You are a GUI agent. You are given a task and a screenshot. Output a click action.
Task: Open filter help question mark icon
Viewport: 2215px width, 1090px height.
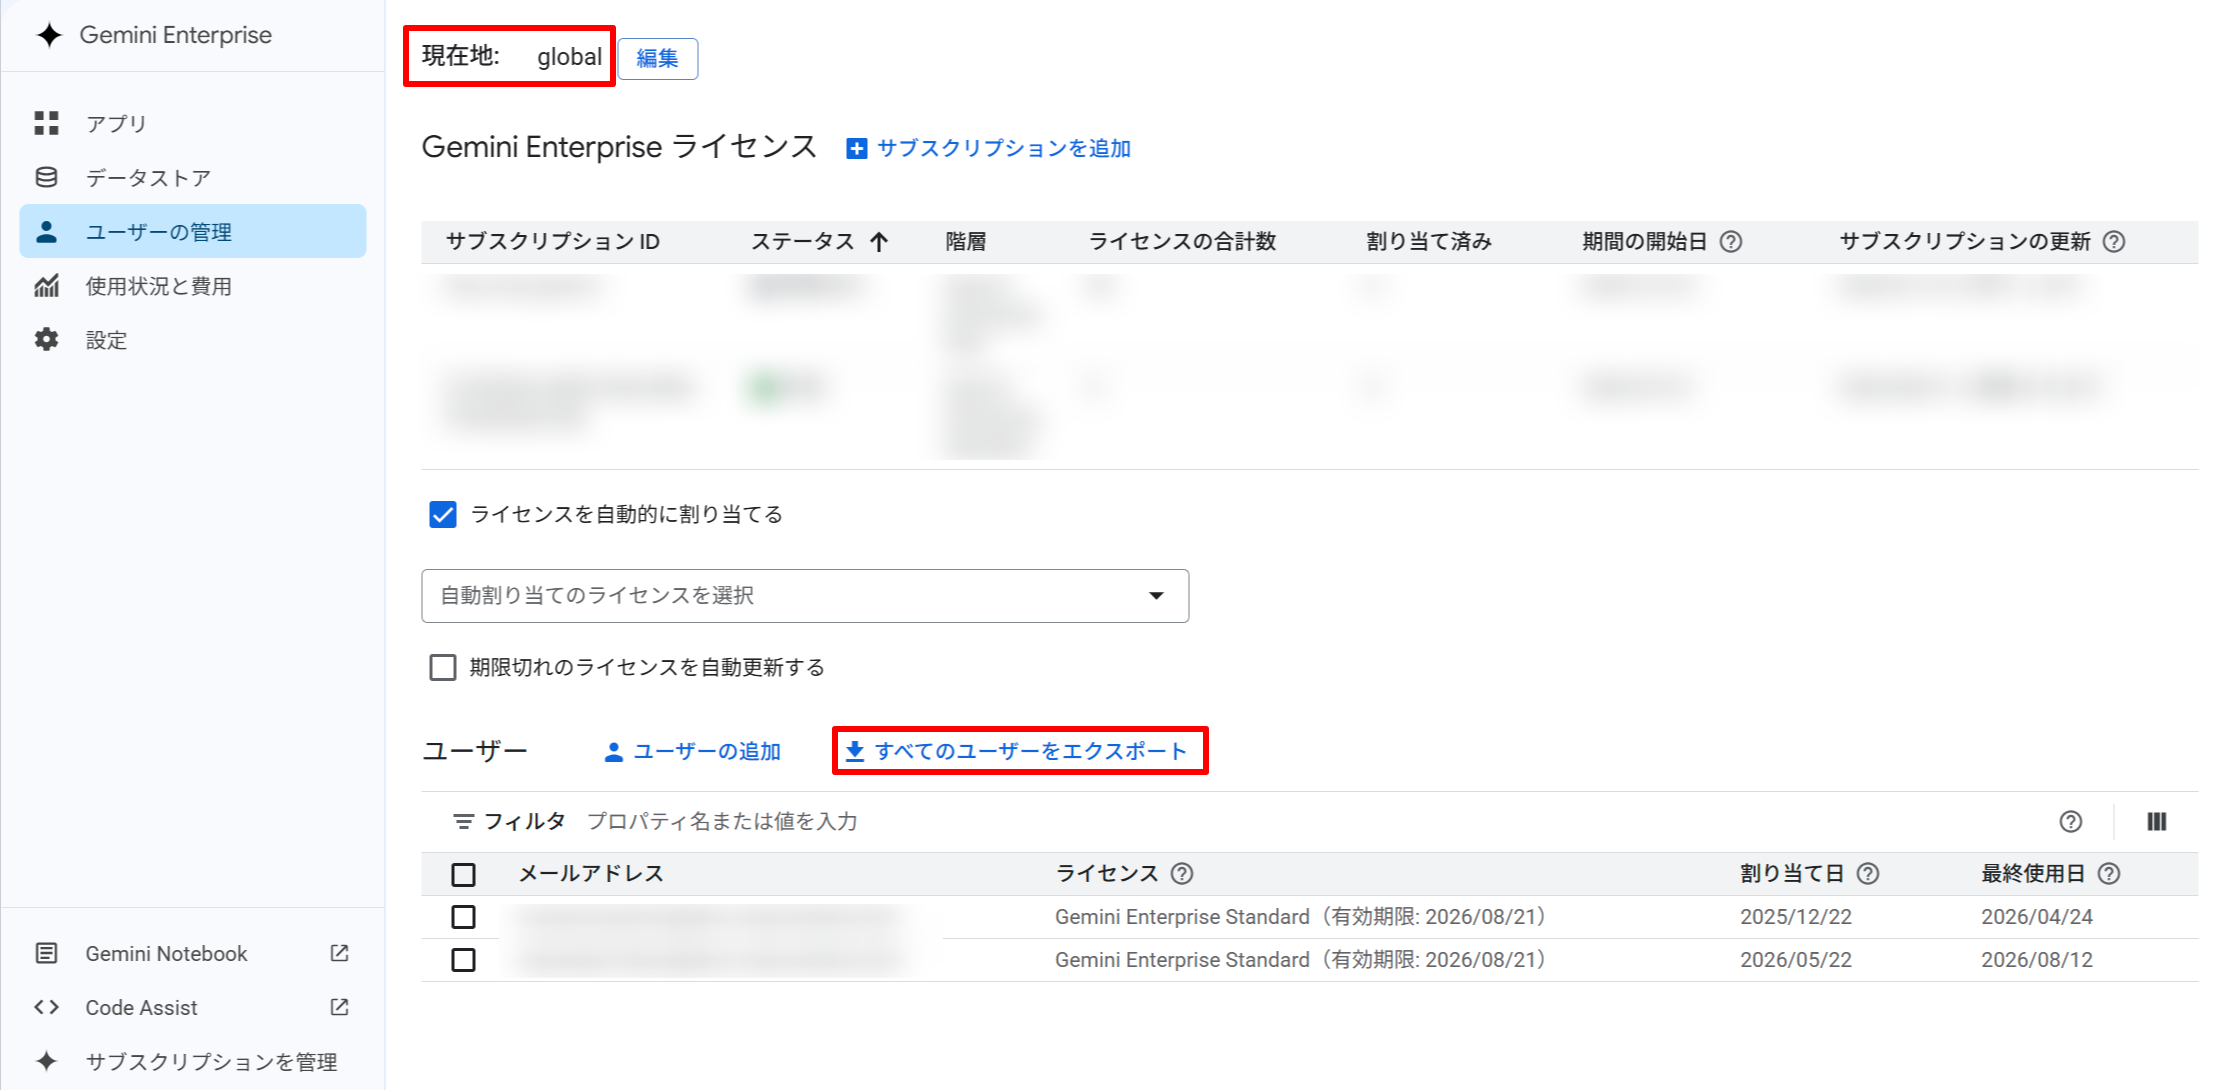click(x=2071, y=822)
